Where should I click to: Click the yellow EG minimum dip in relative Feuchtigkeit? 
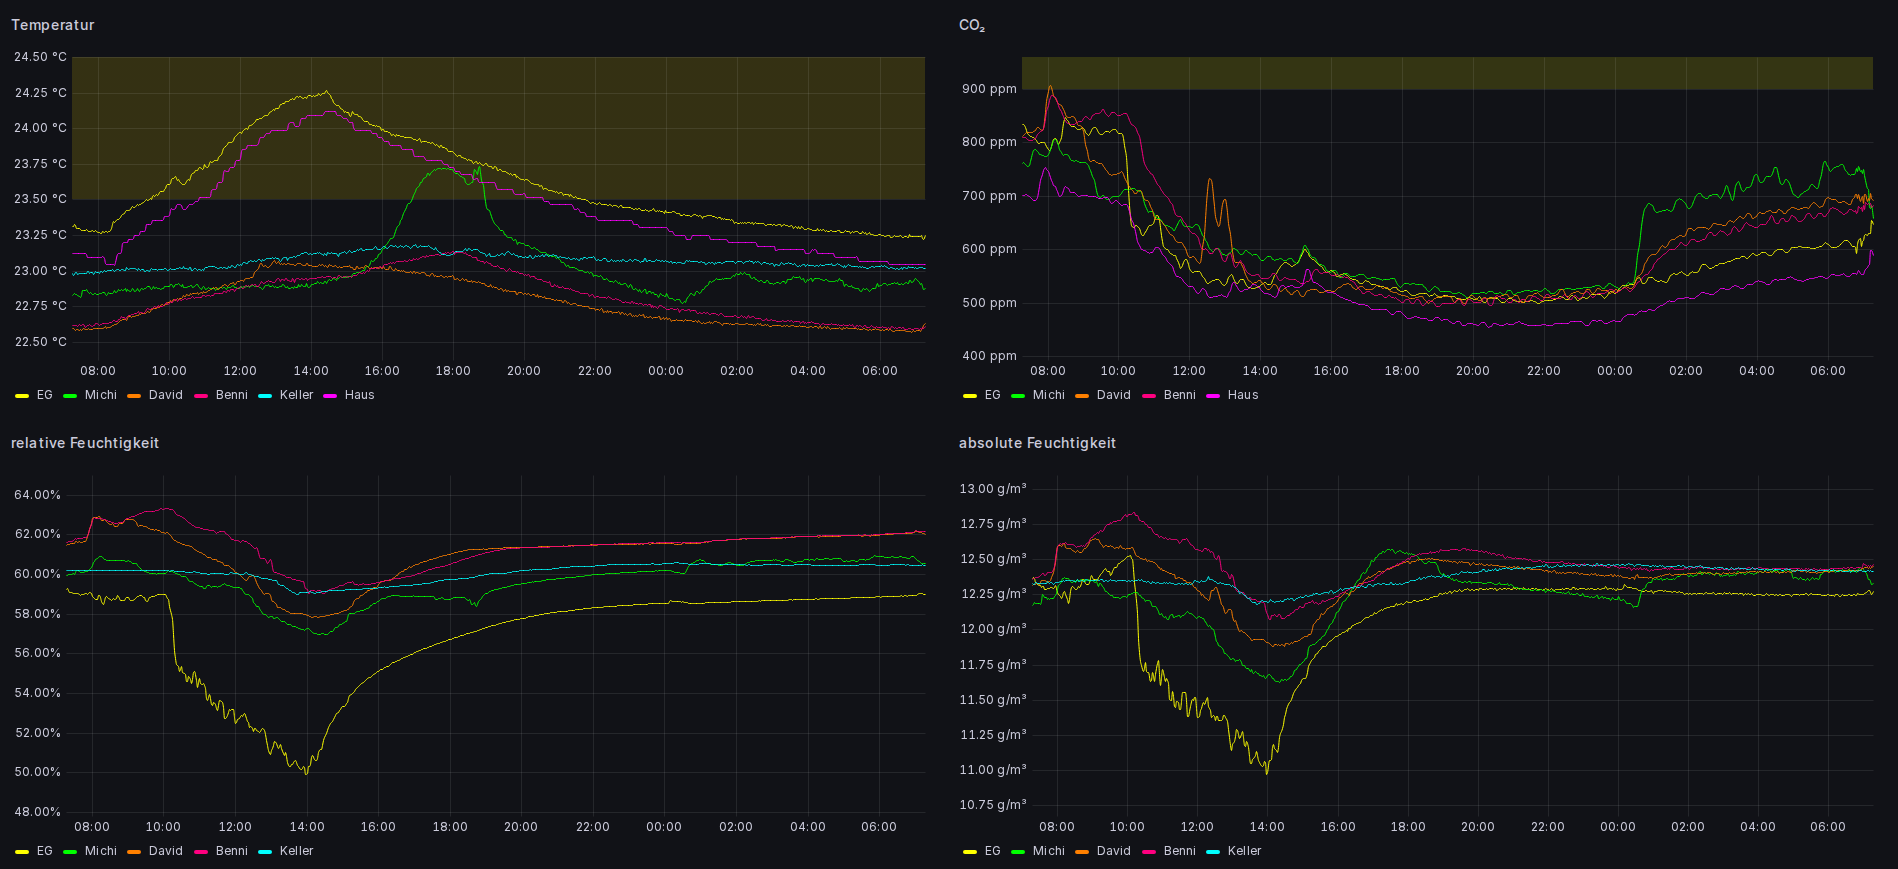(306, 773)
